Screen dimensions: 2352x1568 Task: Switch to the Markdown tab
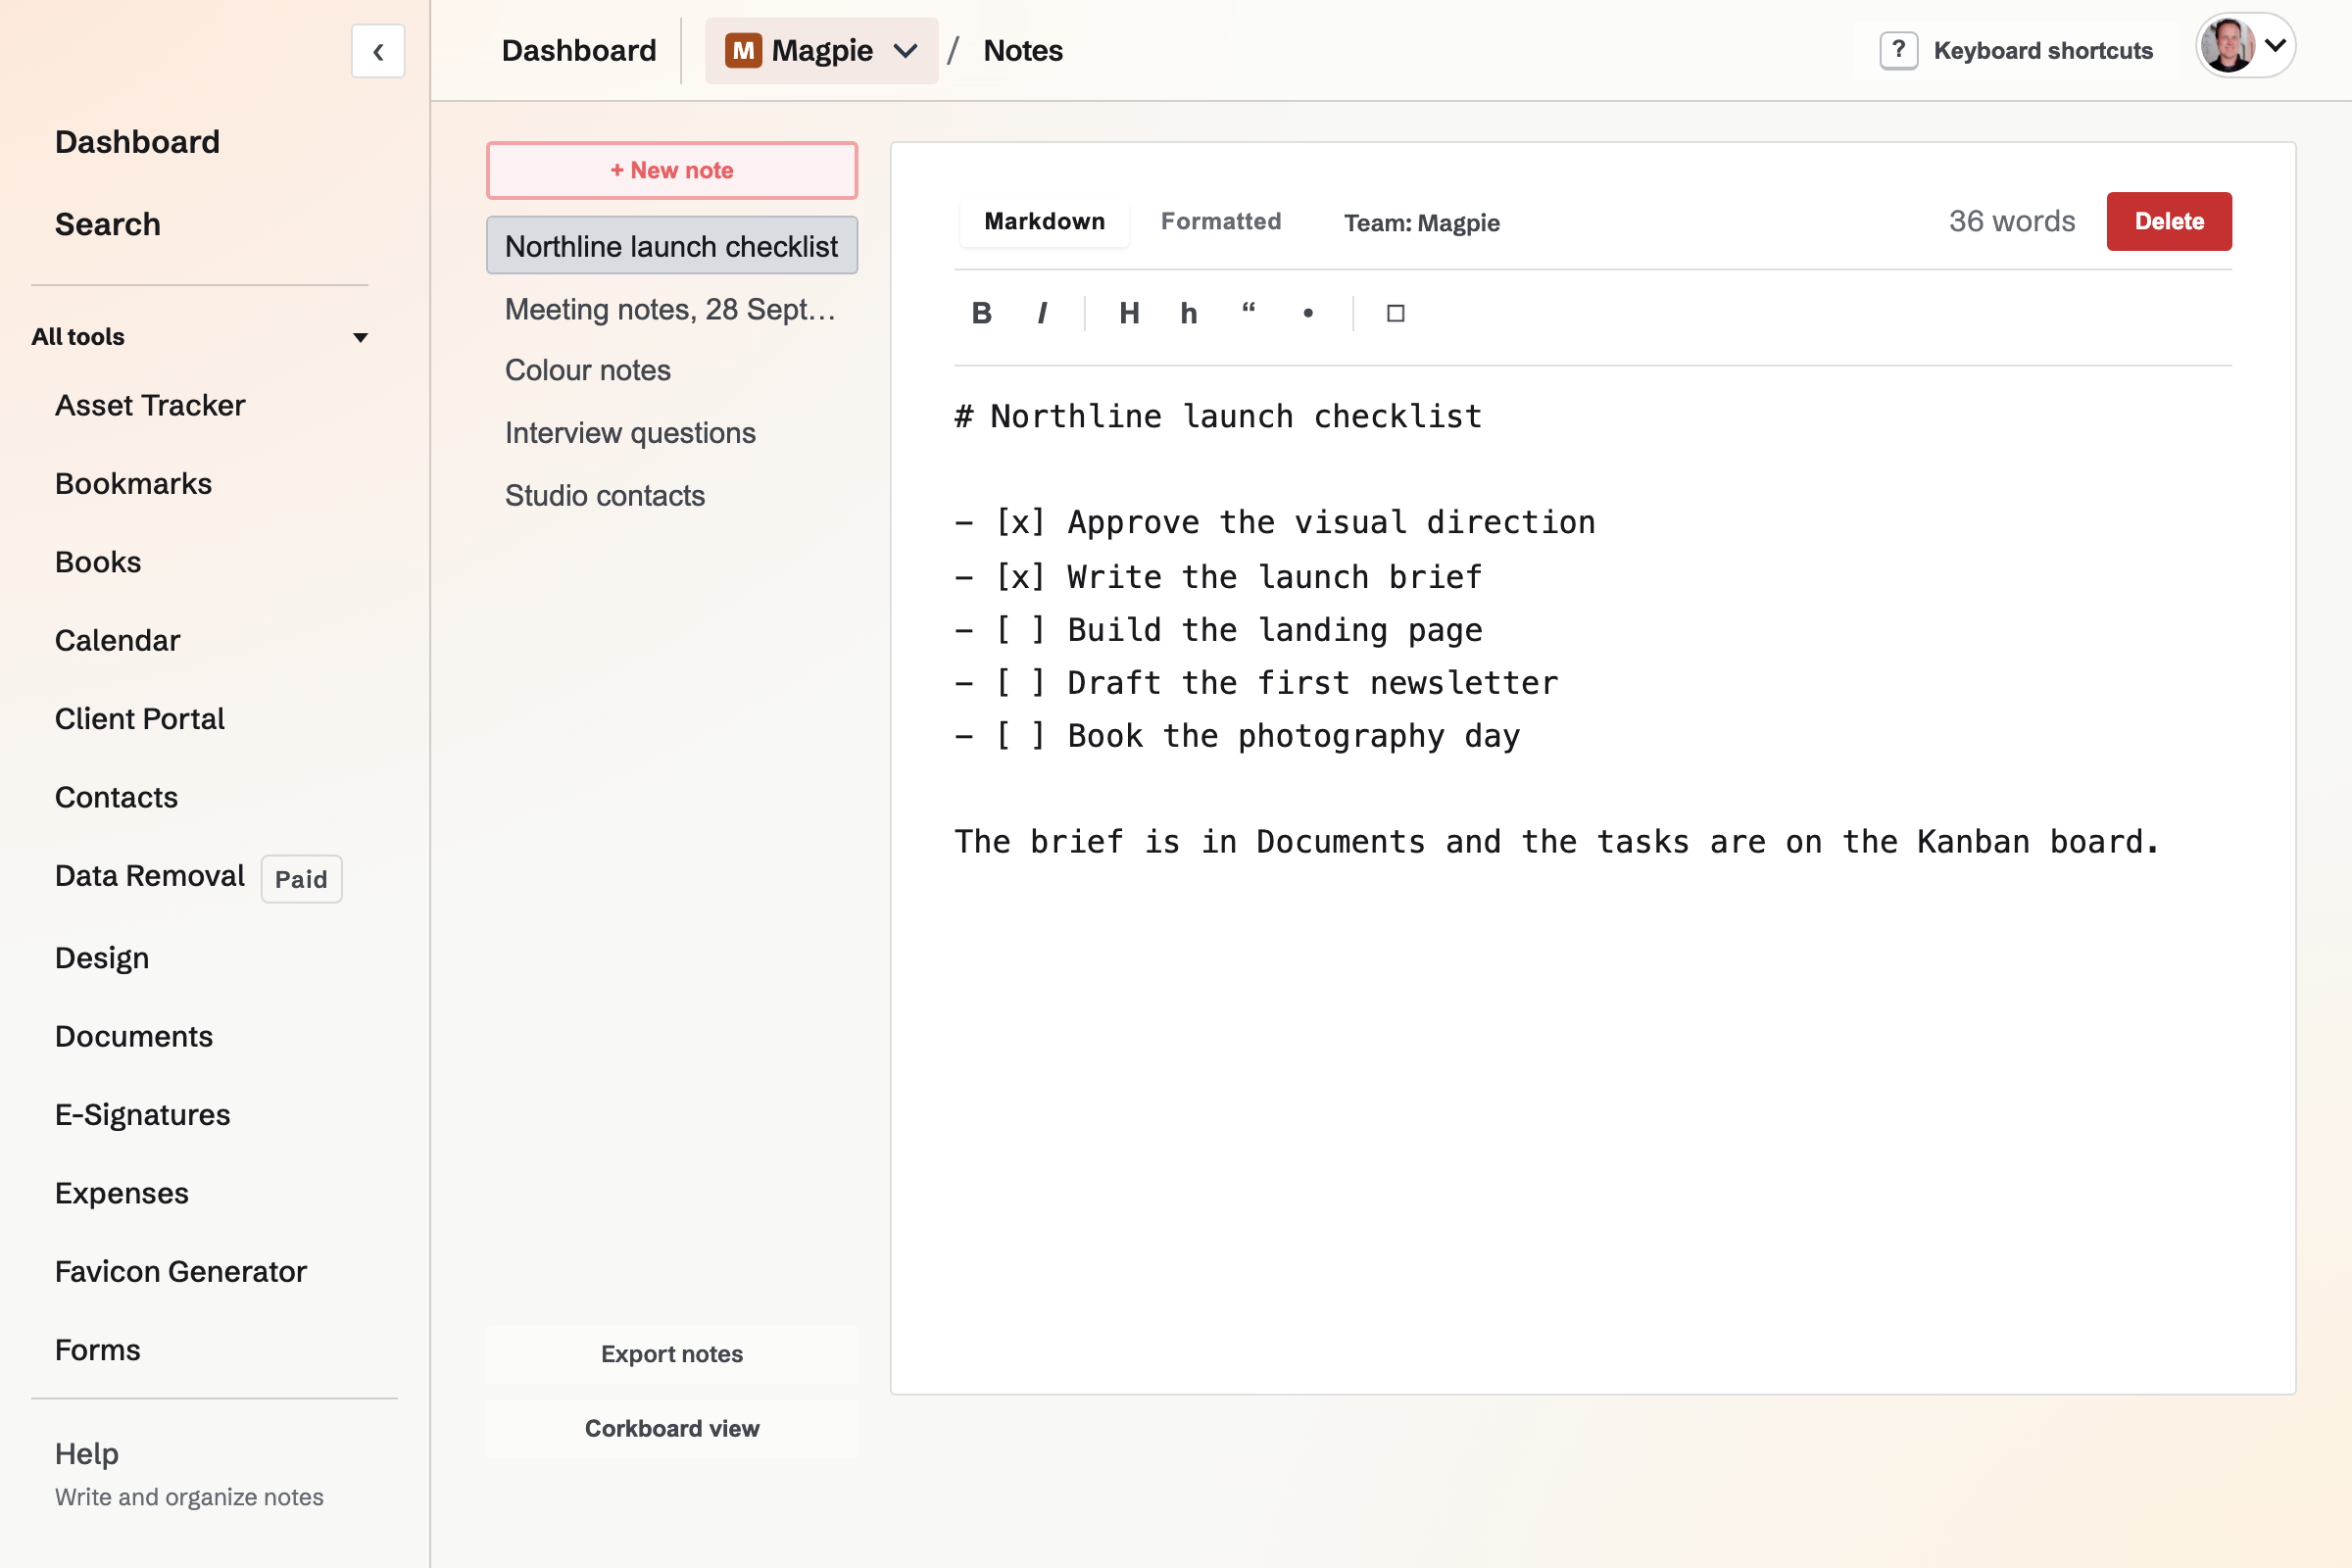(x=1044, y=221)
